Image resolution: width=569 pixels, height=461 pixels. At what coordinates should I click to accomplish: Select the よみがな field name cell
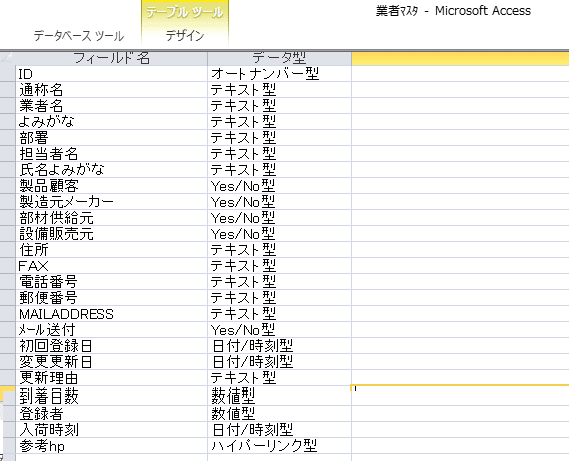(x=111, y=122)
